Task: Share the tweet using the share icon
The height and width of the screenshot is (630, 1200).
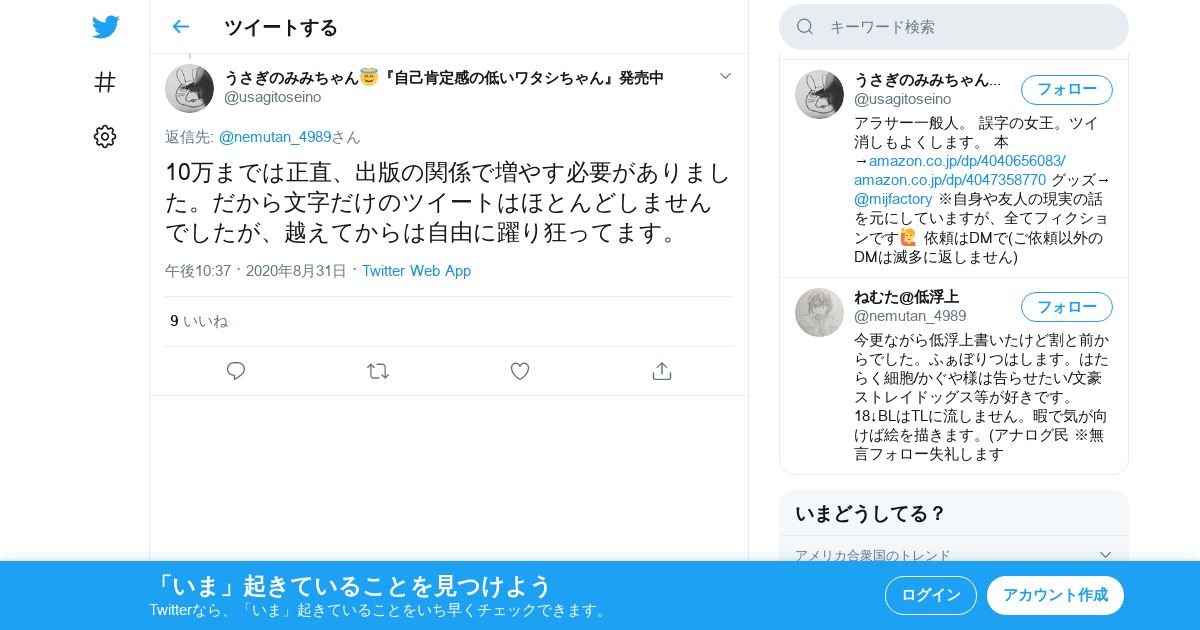Action: click(x=661, y=371)
